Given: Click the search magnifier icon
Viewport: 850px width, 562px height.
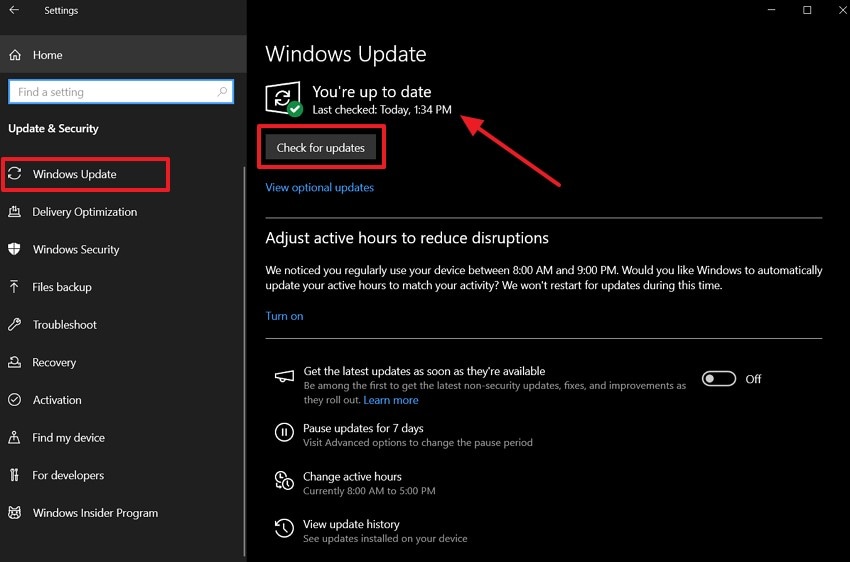Looking at the screenshot, I should coord(222,92).
